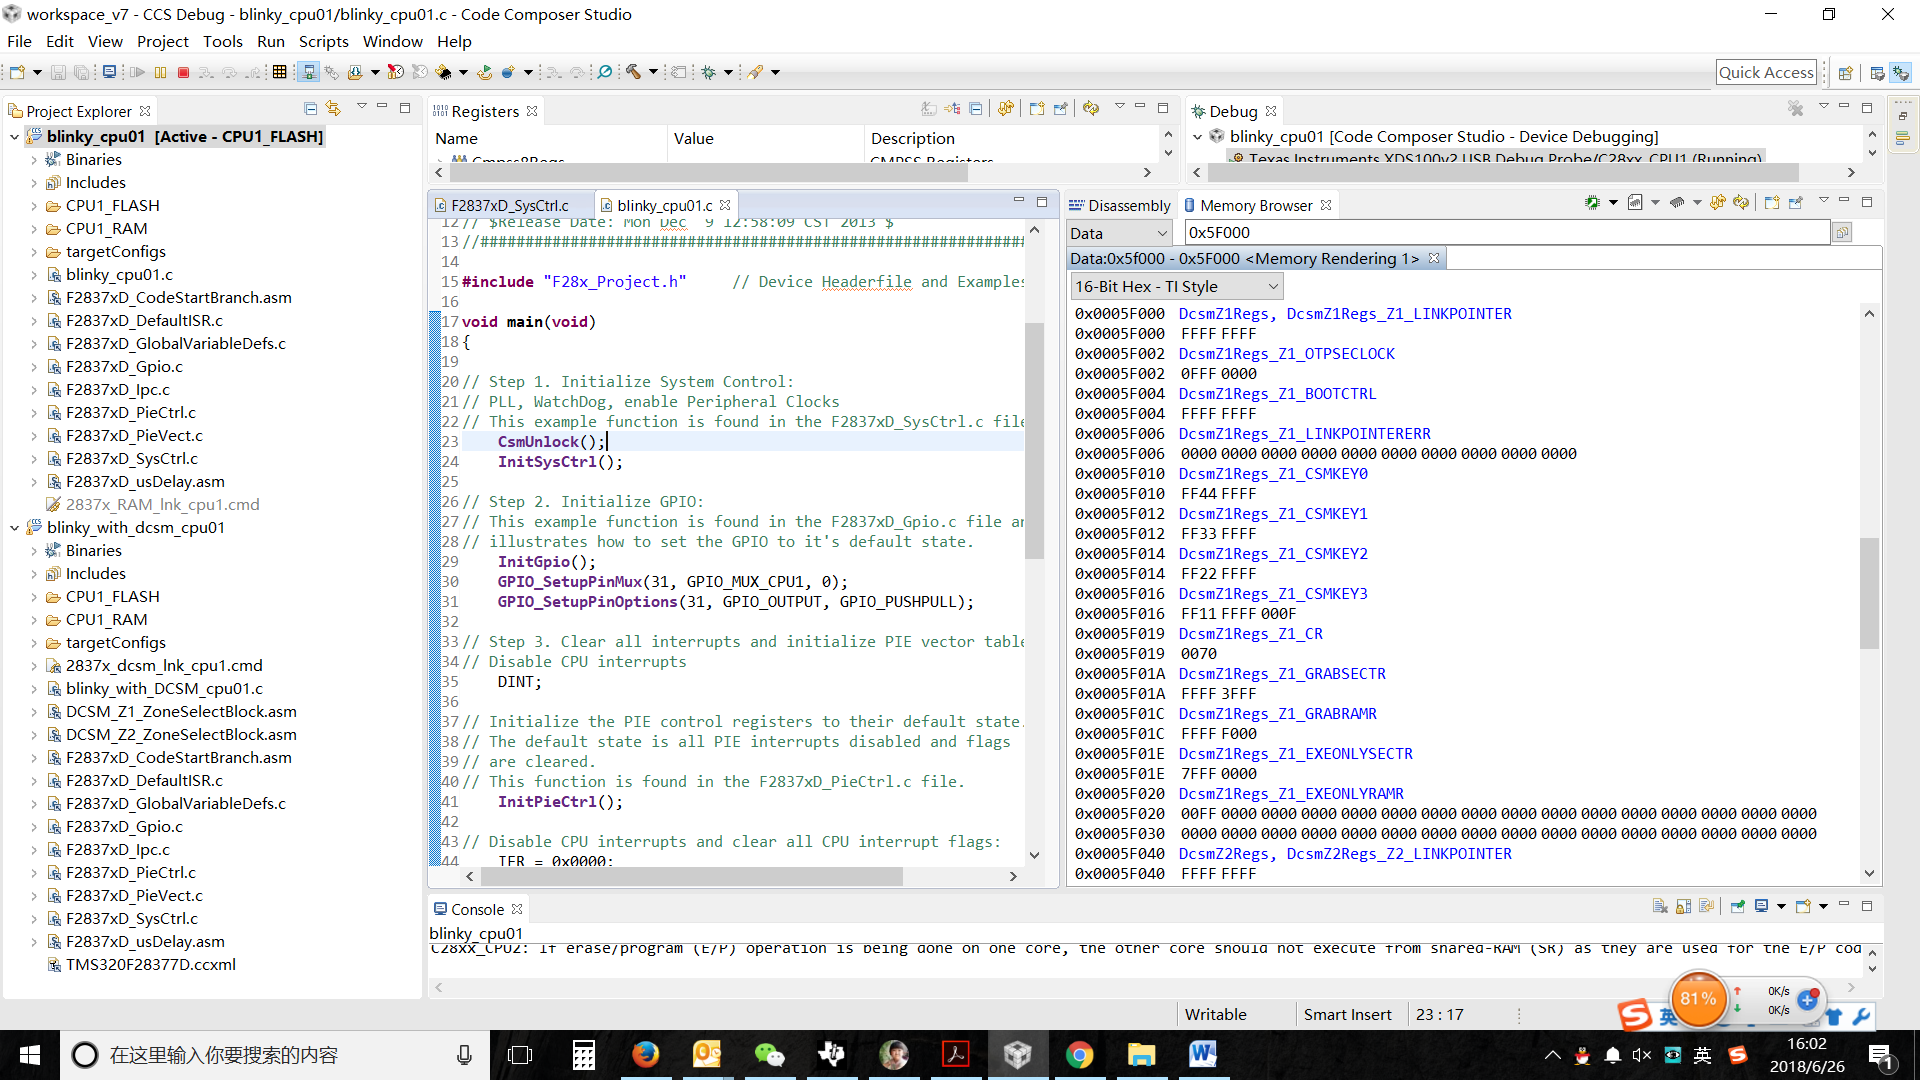Click the Debug bug toolbar icon

point(709,72)
